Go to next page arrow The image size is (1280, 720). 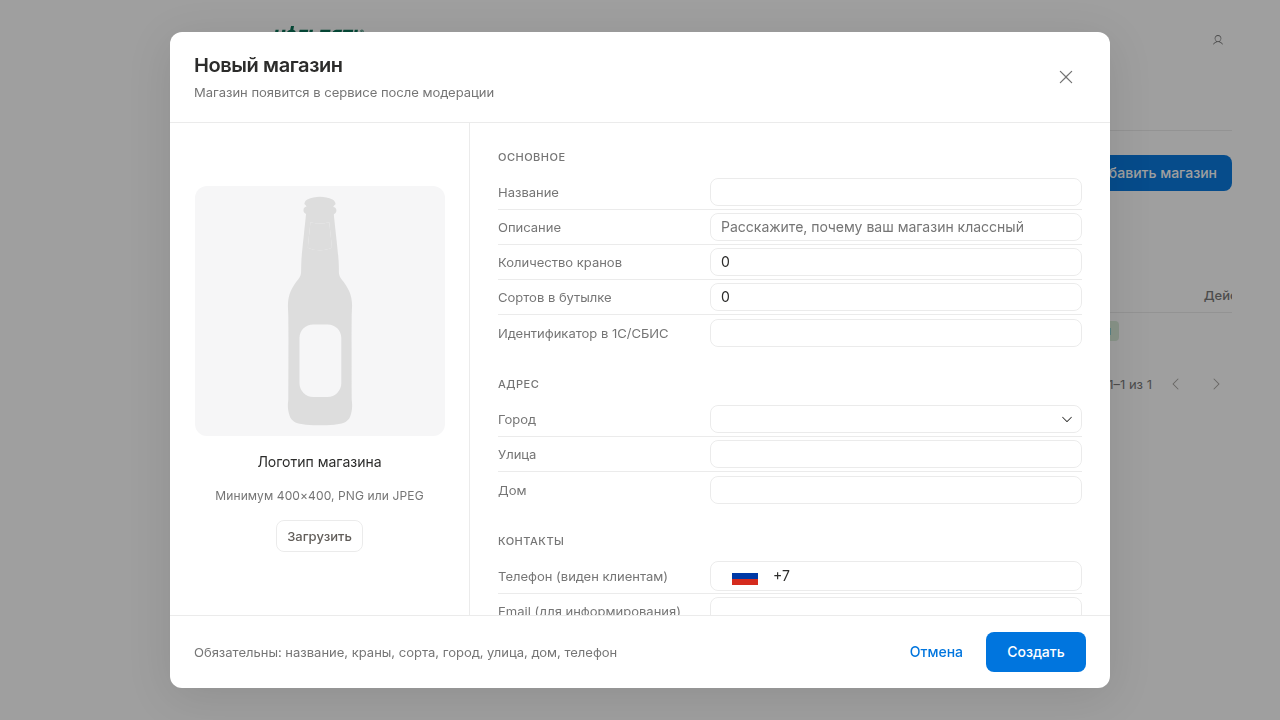click(1216, 384)
